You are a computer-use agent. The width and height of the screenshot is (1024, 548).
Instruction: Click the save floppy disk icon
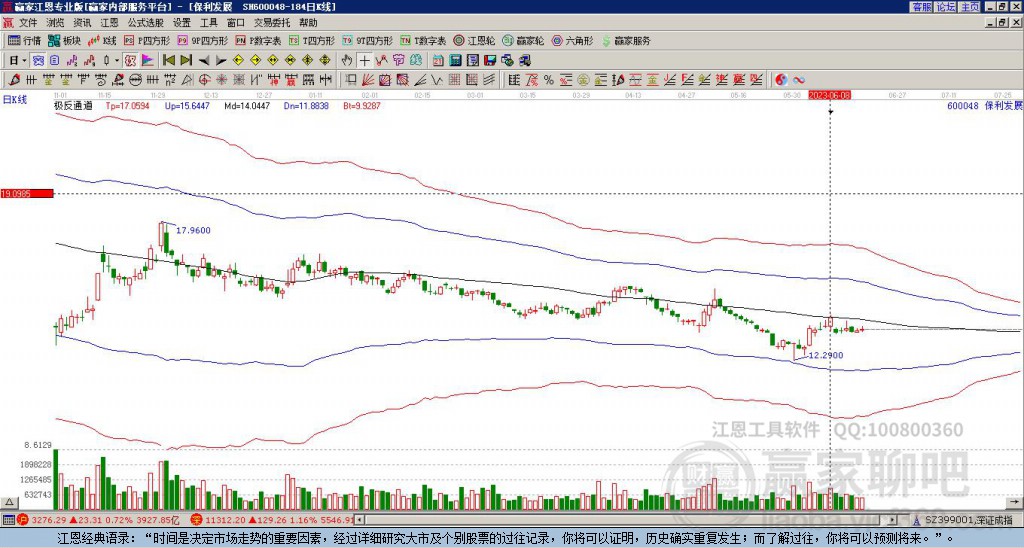489,61
